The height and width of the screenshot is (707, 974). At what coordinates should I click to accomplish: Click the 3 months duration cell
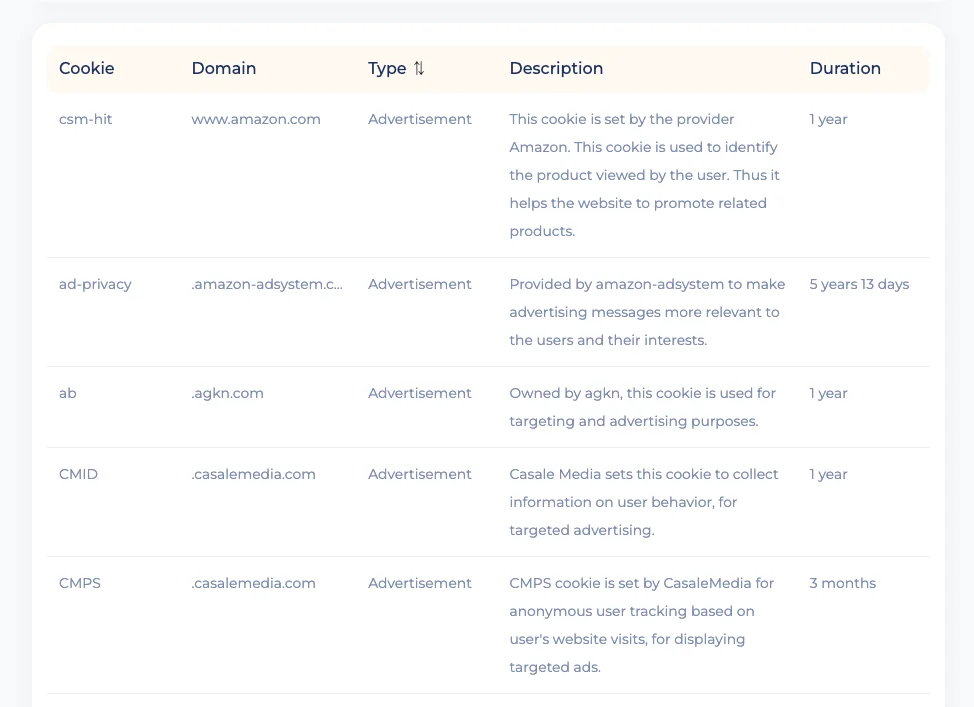[x=842, y=583]
